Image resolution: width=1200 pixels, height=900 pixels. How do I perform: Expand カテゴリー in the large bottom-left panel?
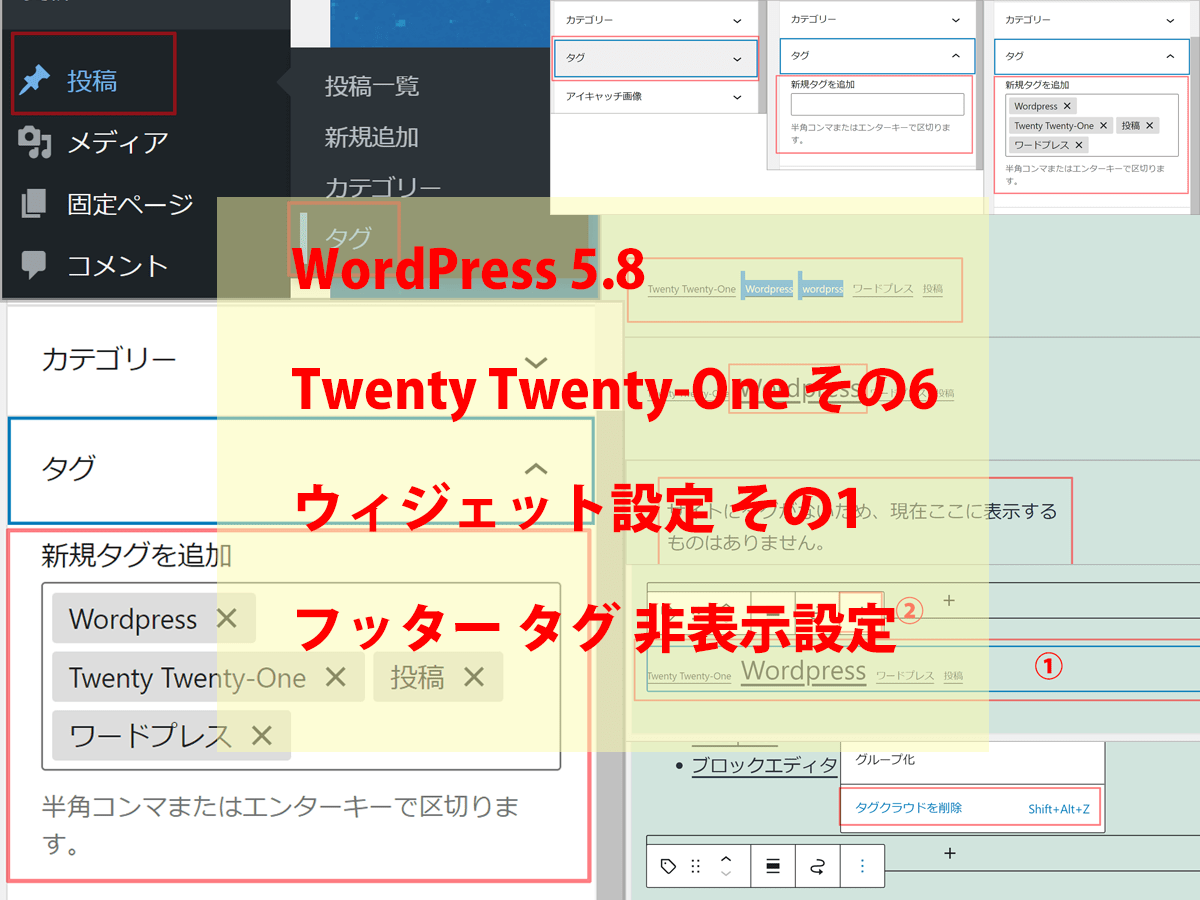pos(536,361)
